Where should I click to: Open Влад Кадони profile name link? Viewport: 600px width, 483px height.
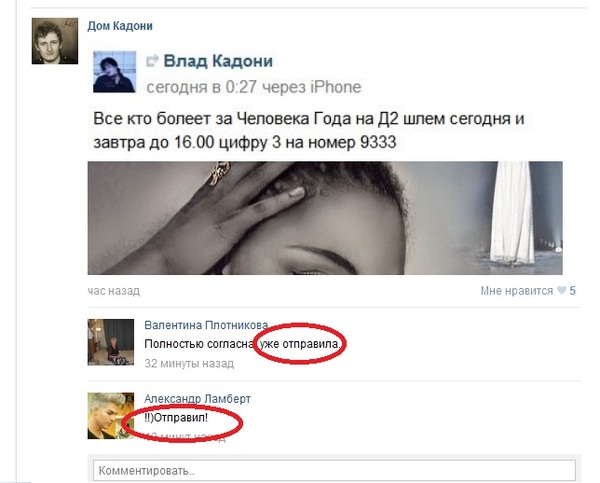pos(218,61)
